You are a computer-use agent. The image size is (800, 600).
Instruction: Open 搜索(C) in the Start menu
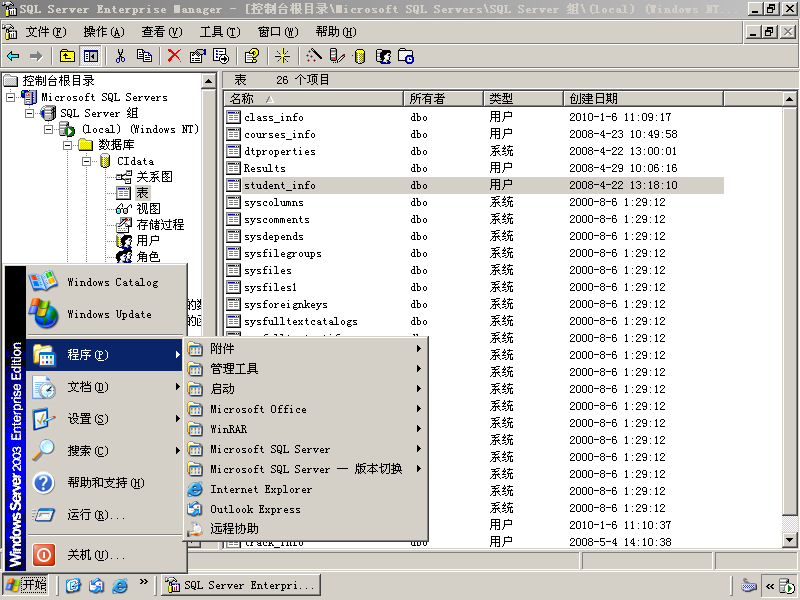[107, 451]
